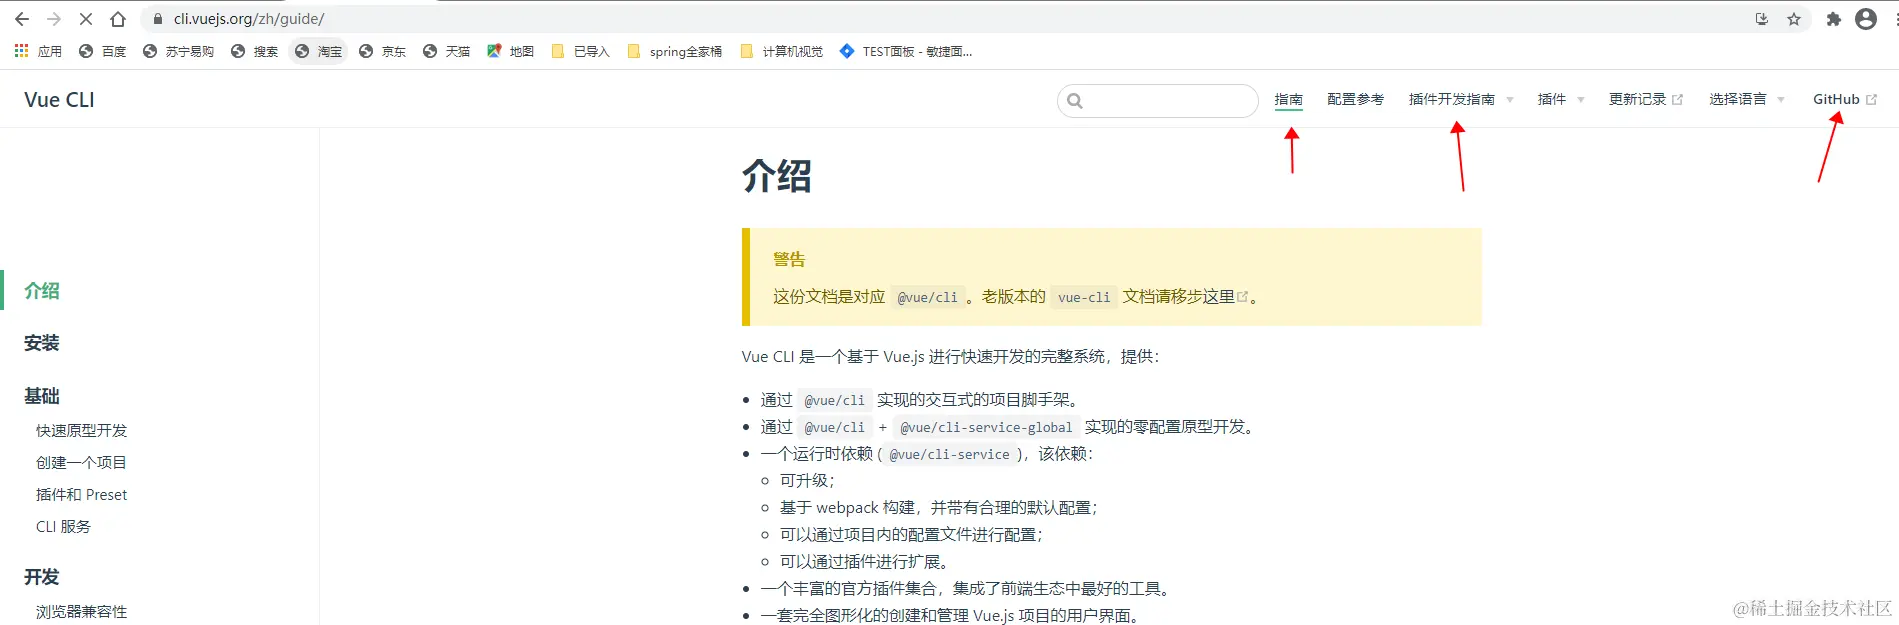Screen dimensions: 1899x625
Task: Open 浏览器兼容性 in sidebar
Action: point(82,612)
